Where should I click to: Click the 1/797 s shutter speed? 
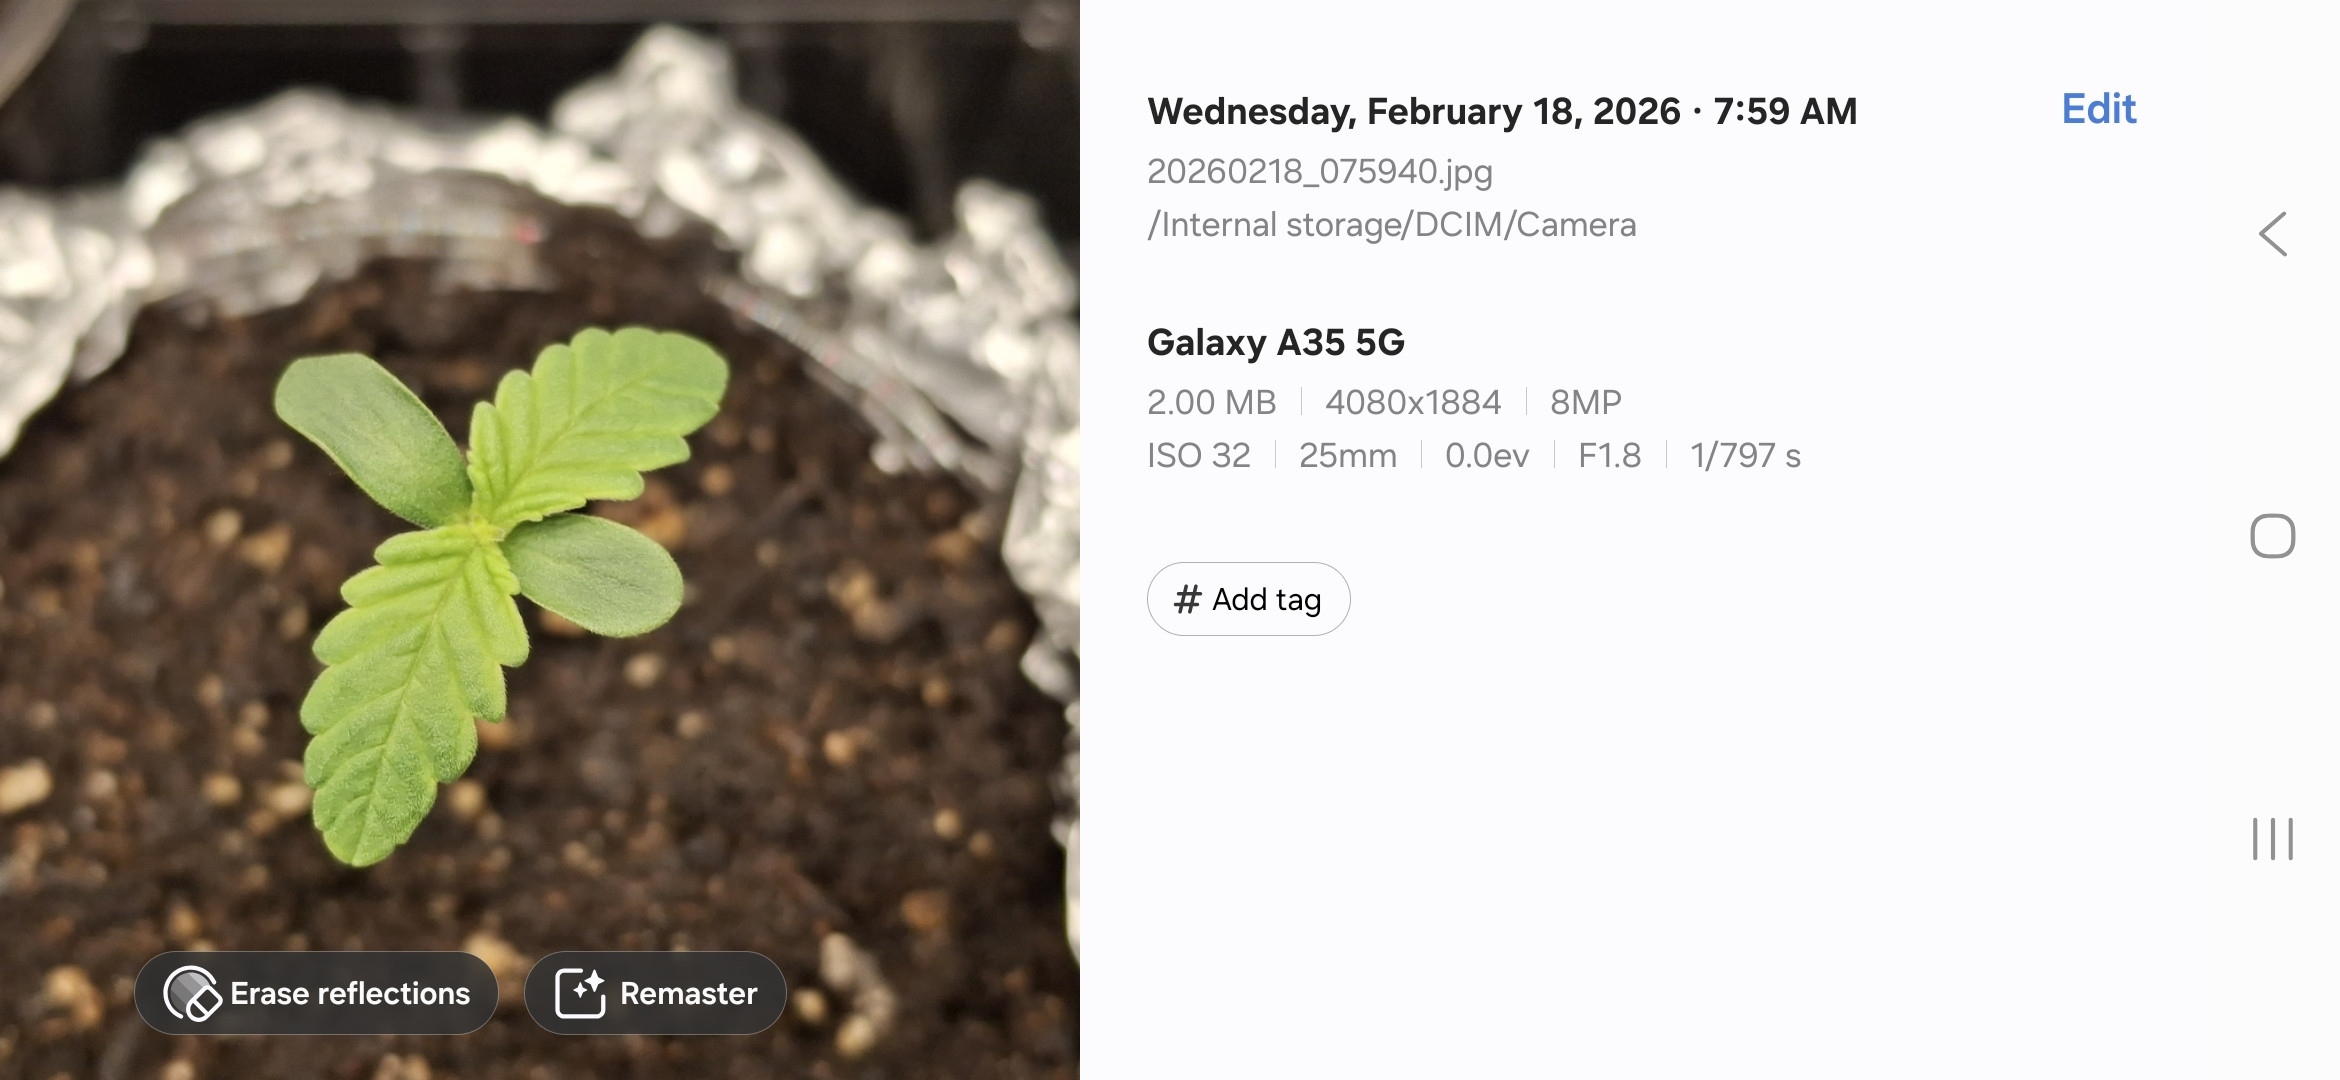(1745, 455)
